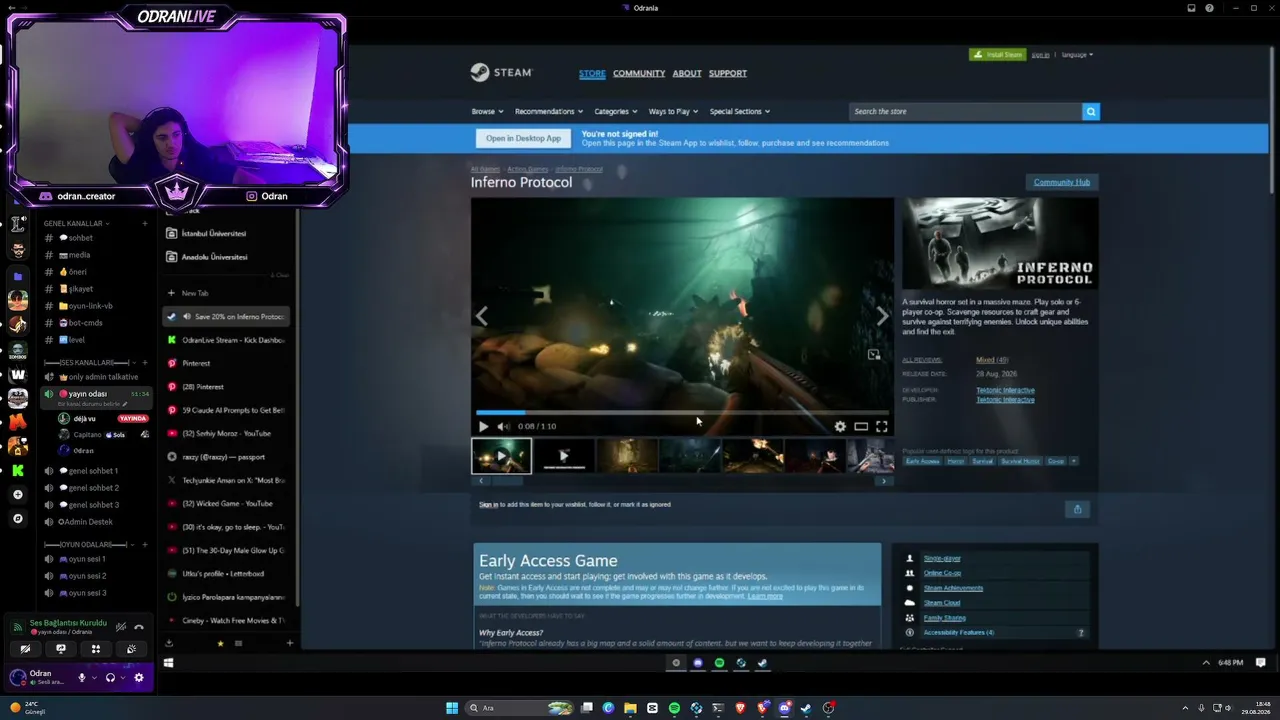The width and height of the screenshot is (1280, 720).
Task: Open the Ways to Play dropdown
Action: [x=673, y=111]
